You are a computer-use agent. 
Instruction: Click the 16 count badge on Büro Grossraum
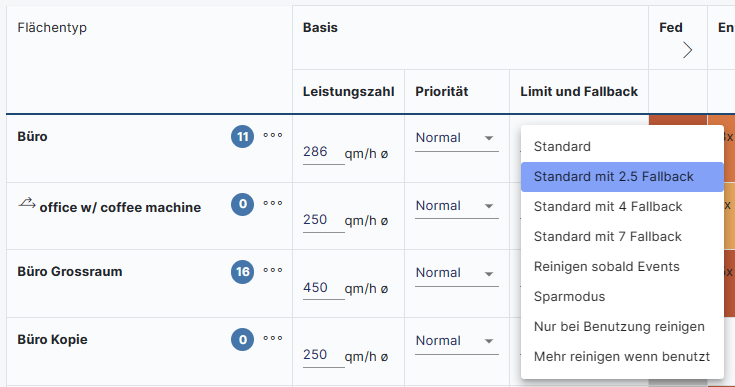pyautogui.click(x=242, y=272)
